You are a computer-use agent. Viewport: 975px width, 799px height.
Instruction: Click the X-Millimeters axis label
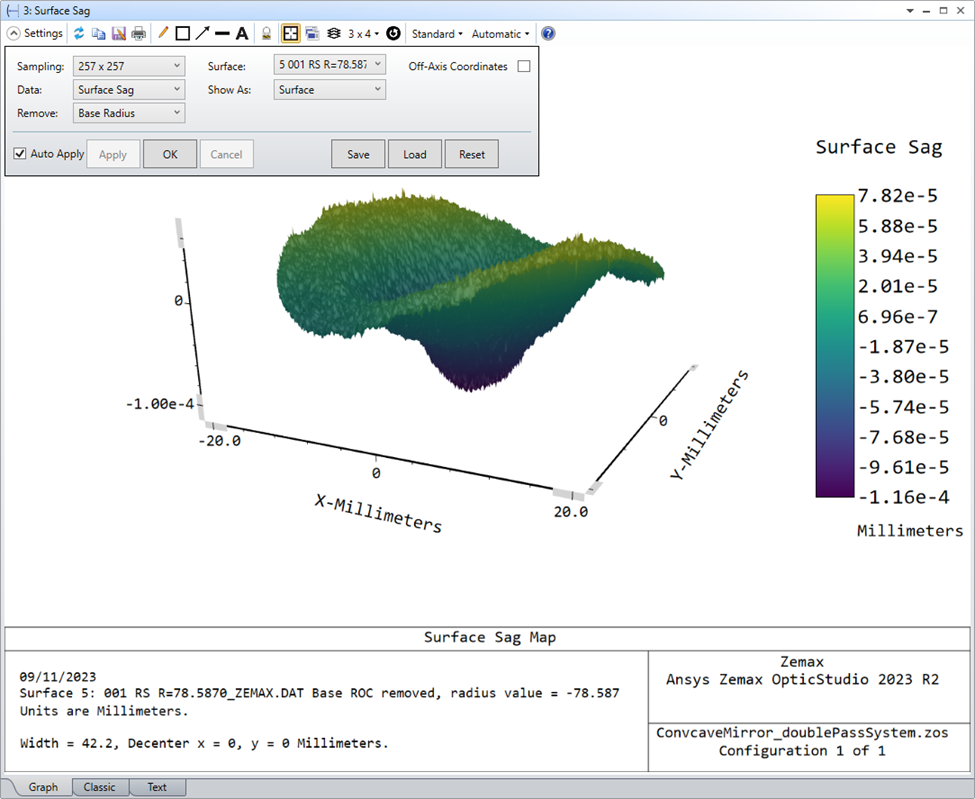[x=378, y=514]
